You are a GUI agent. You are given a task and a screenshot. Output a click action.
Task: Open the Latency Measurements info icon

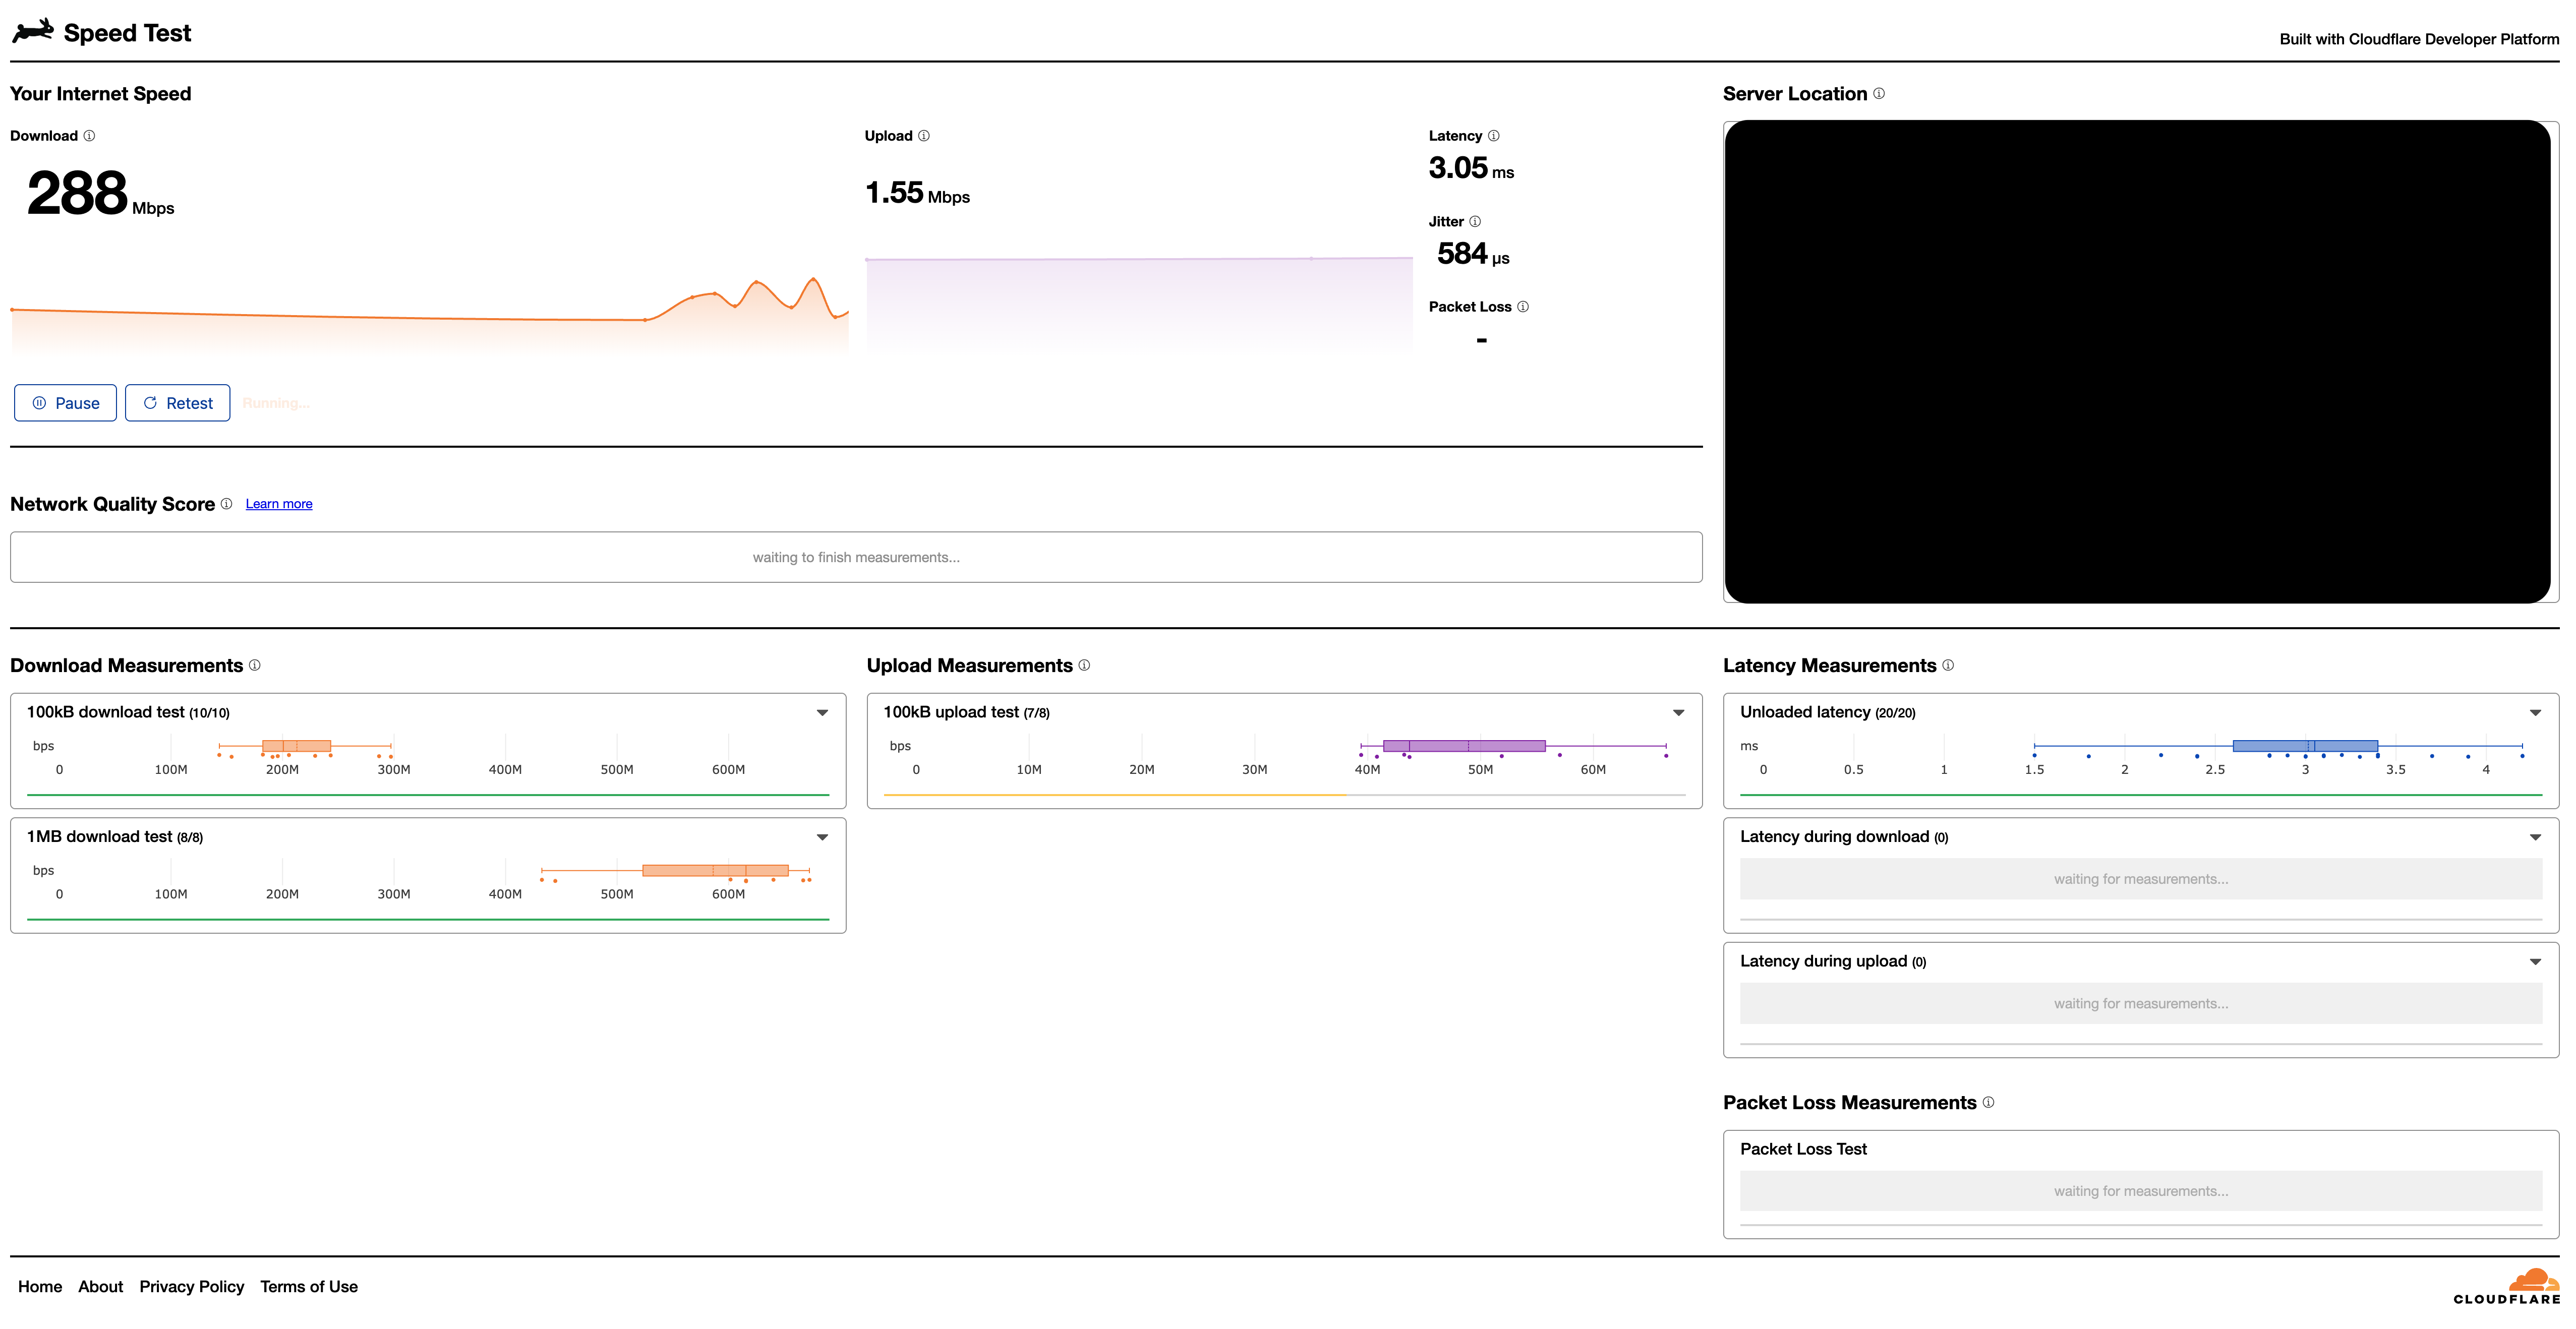pos(1948,665)
